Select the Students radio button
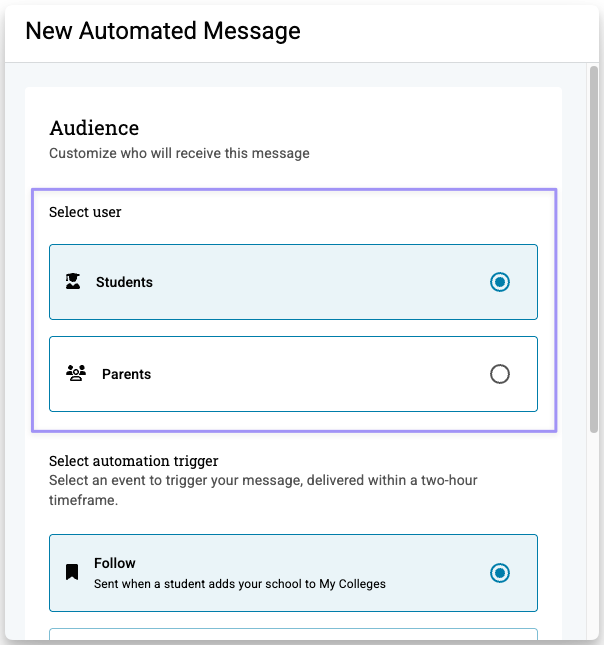604x645 pixels. coord(500,282)
